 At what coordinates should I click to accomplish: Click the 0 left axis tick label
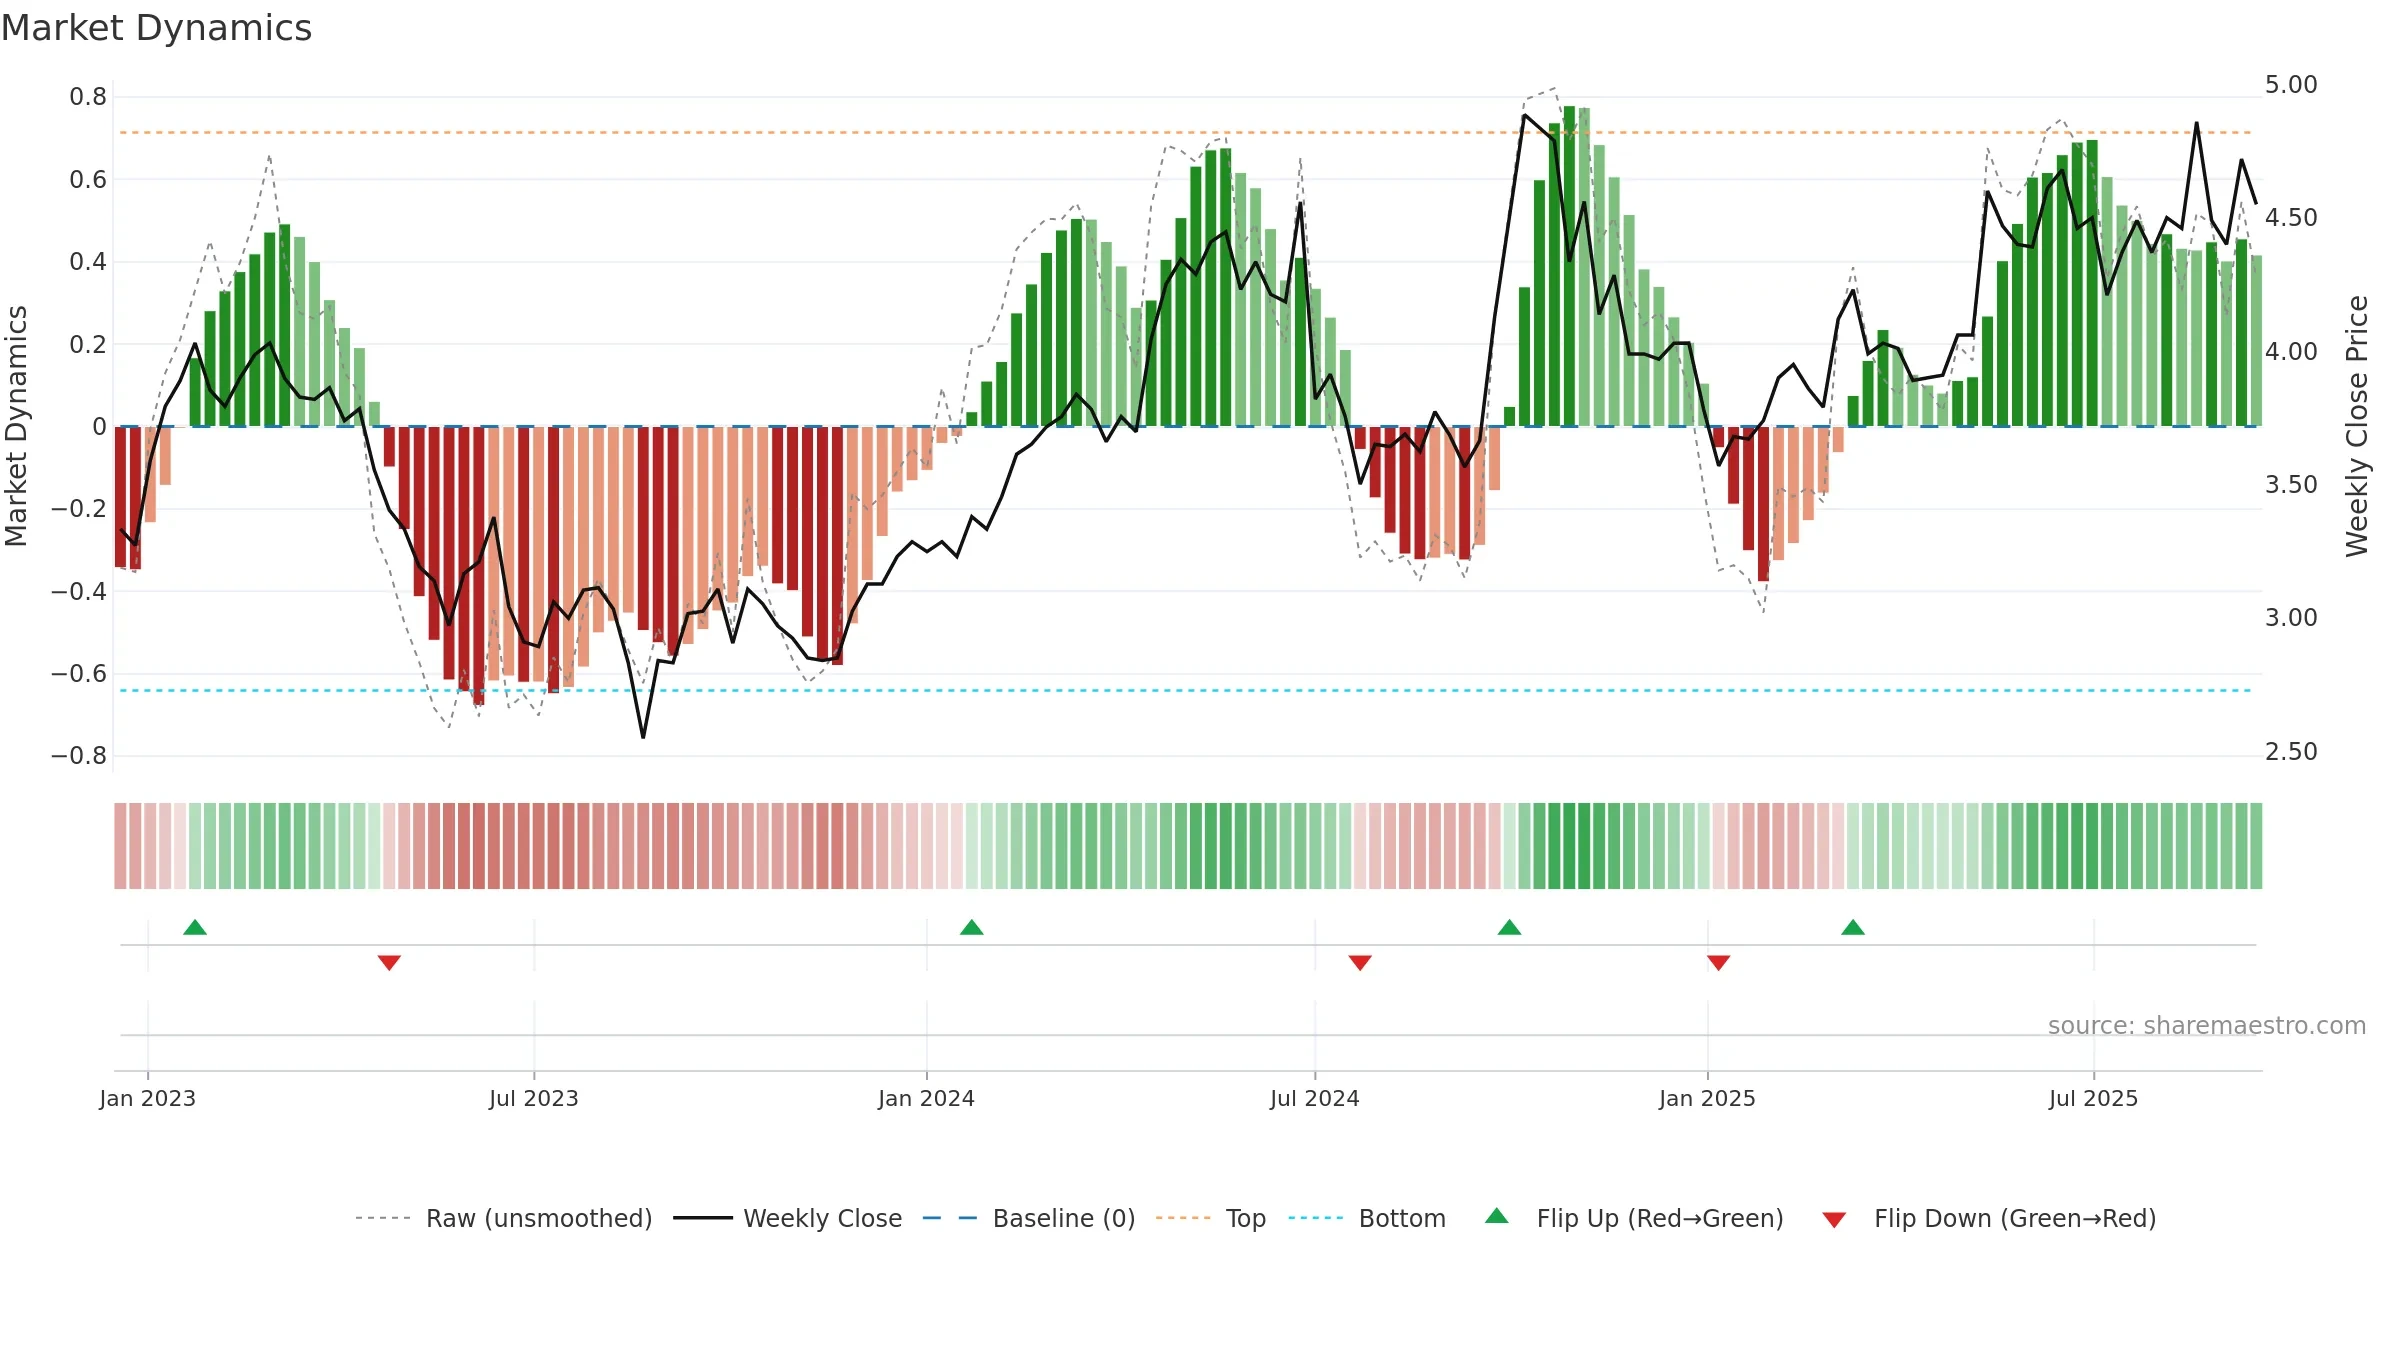(100, 427)
